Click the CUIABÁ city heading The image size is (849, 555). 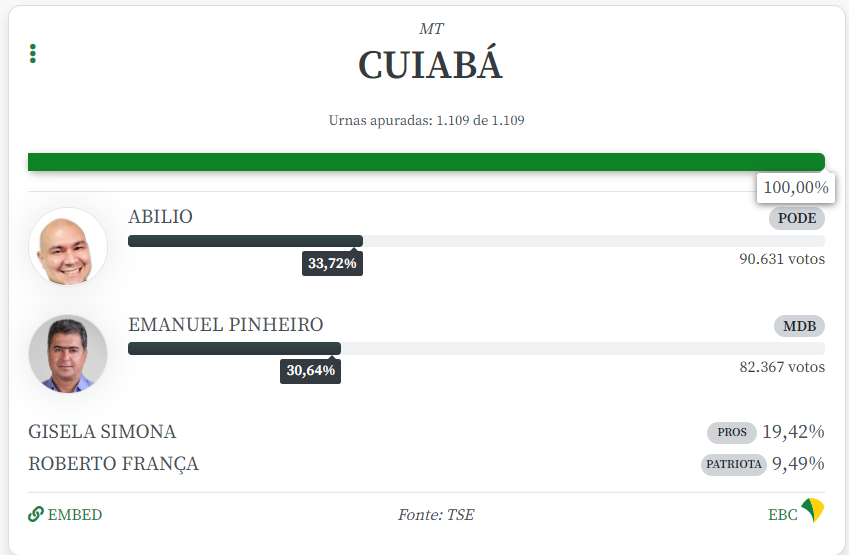(x=430, y=66)
